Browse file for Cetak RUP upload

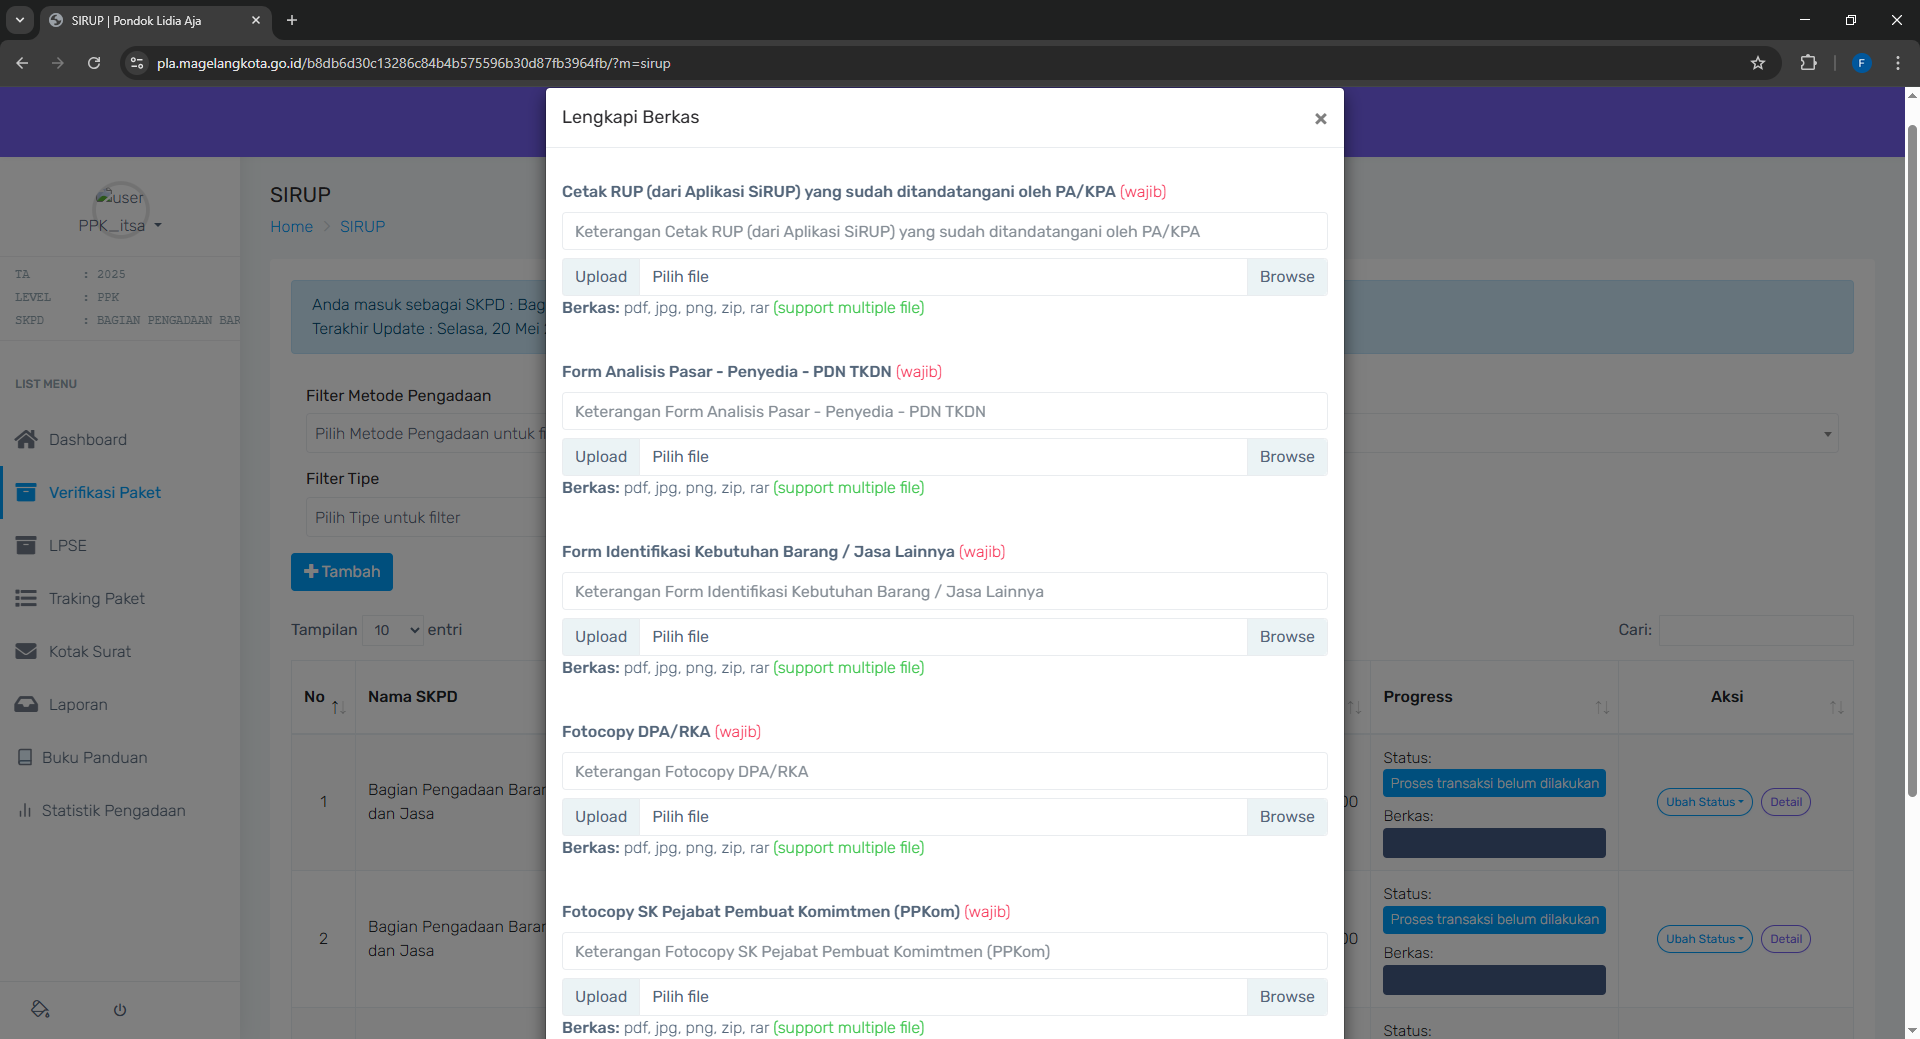(x=1286, y=277)
